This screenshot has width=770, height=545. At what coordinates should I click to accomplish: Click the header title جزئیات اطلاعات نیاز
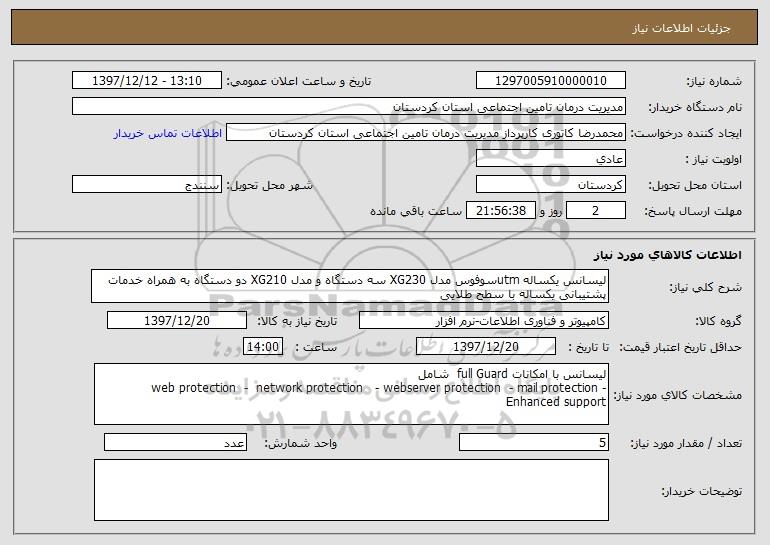tap(681, 28)
